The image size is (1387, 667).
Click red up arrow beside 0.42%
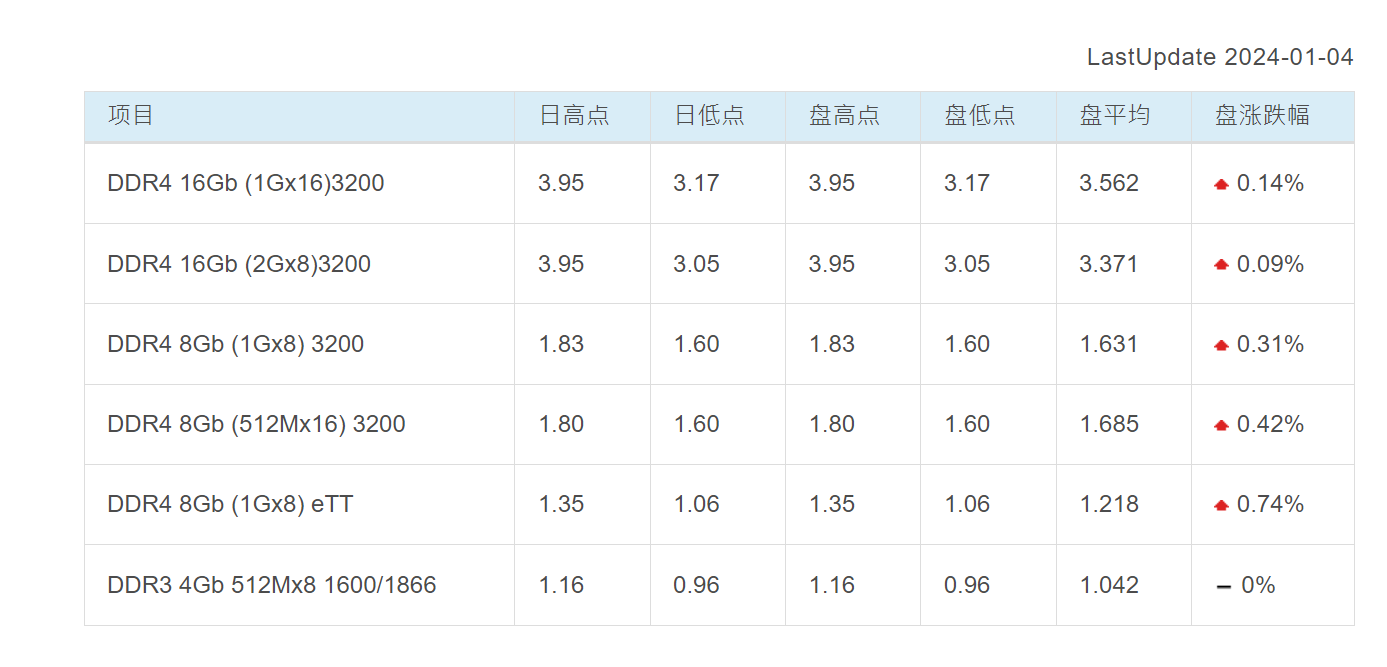(x=1221, y=425)
